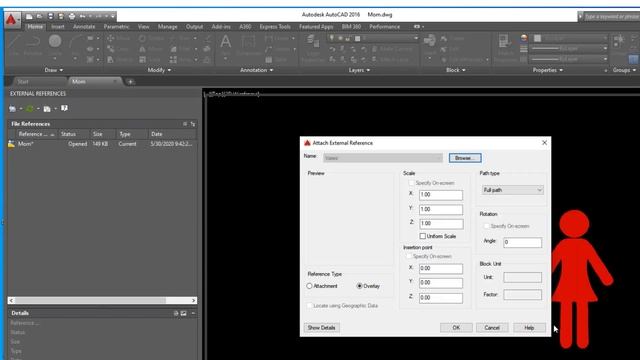Click the Save icon in quick access toolbar
640x360 pixels.
[x=51, y=16]
